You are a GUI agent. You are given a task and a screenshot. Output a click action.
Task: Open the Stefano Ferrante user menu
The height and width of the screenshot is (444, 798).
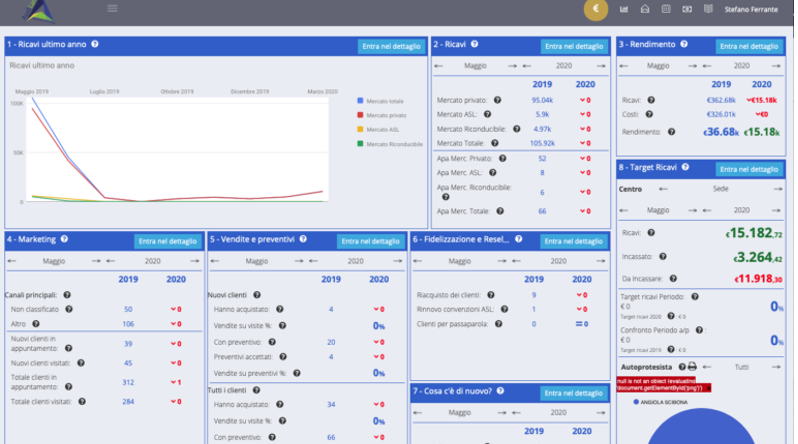[751, 9]
